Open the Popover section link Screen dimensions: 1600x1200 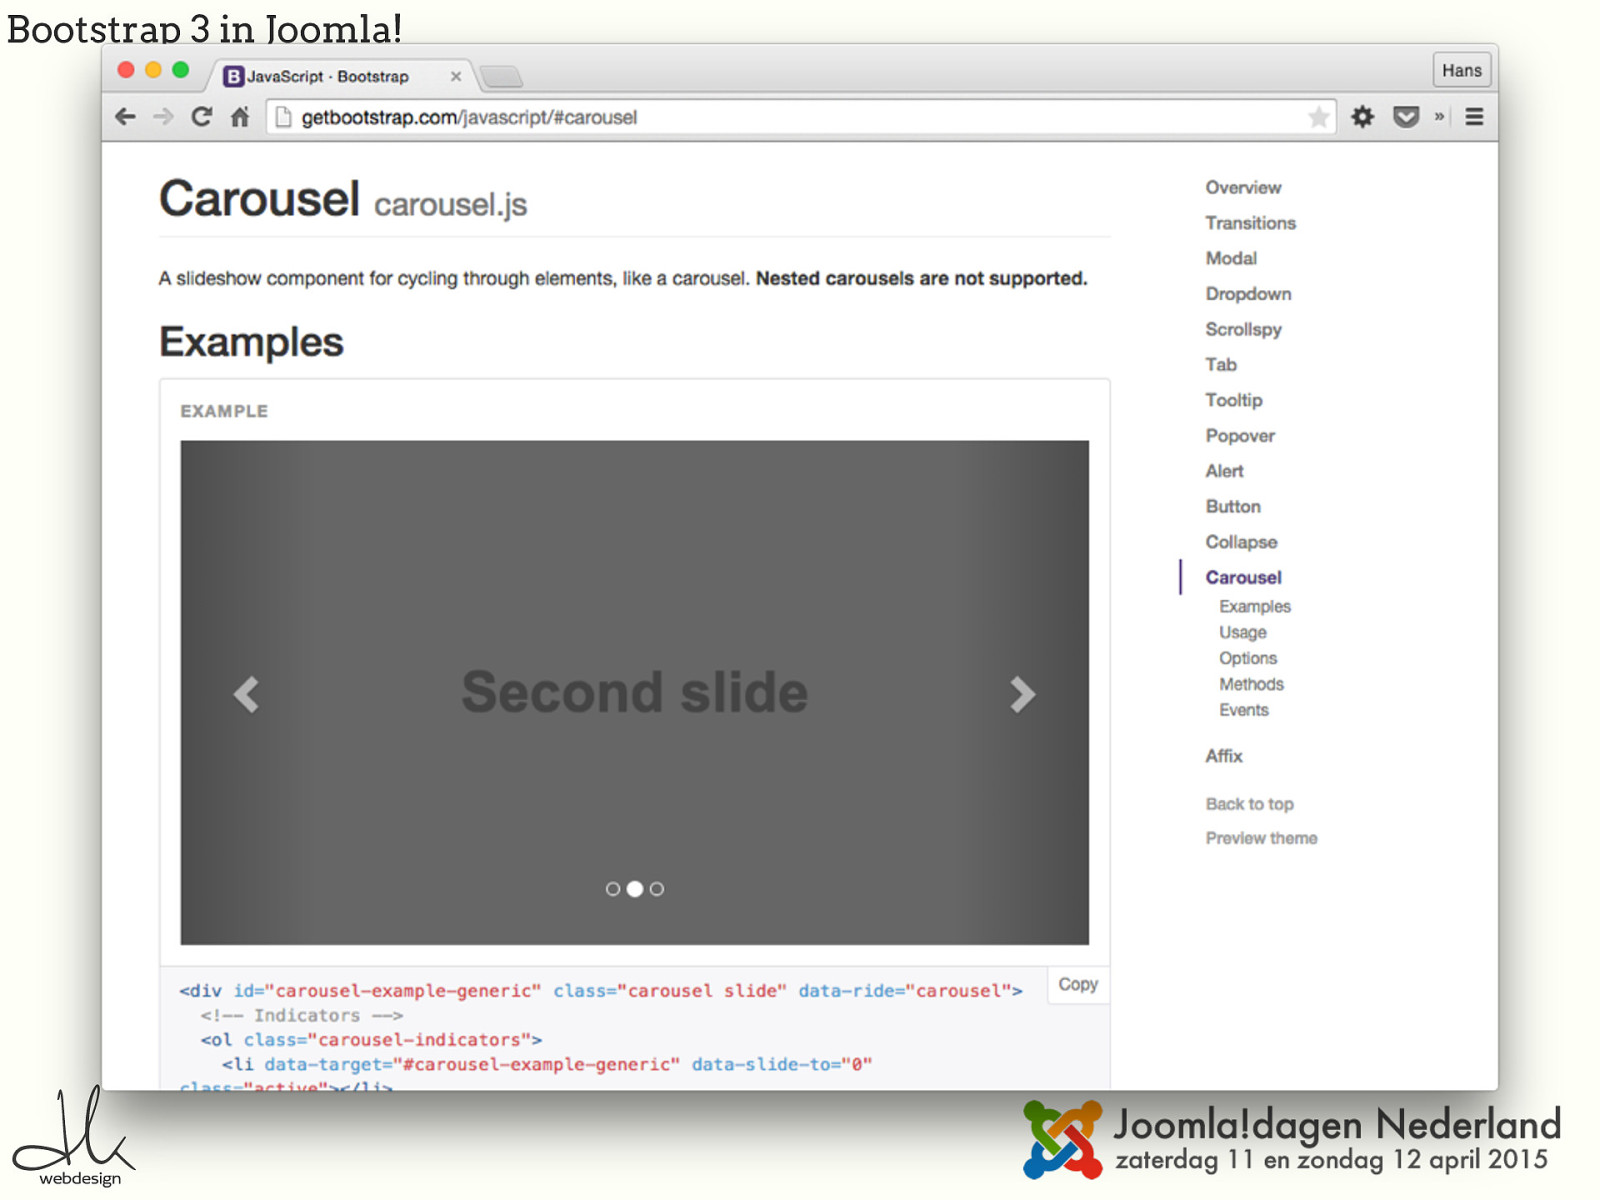[x=1240, y=436]
